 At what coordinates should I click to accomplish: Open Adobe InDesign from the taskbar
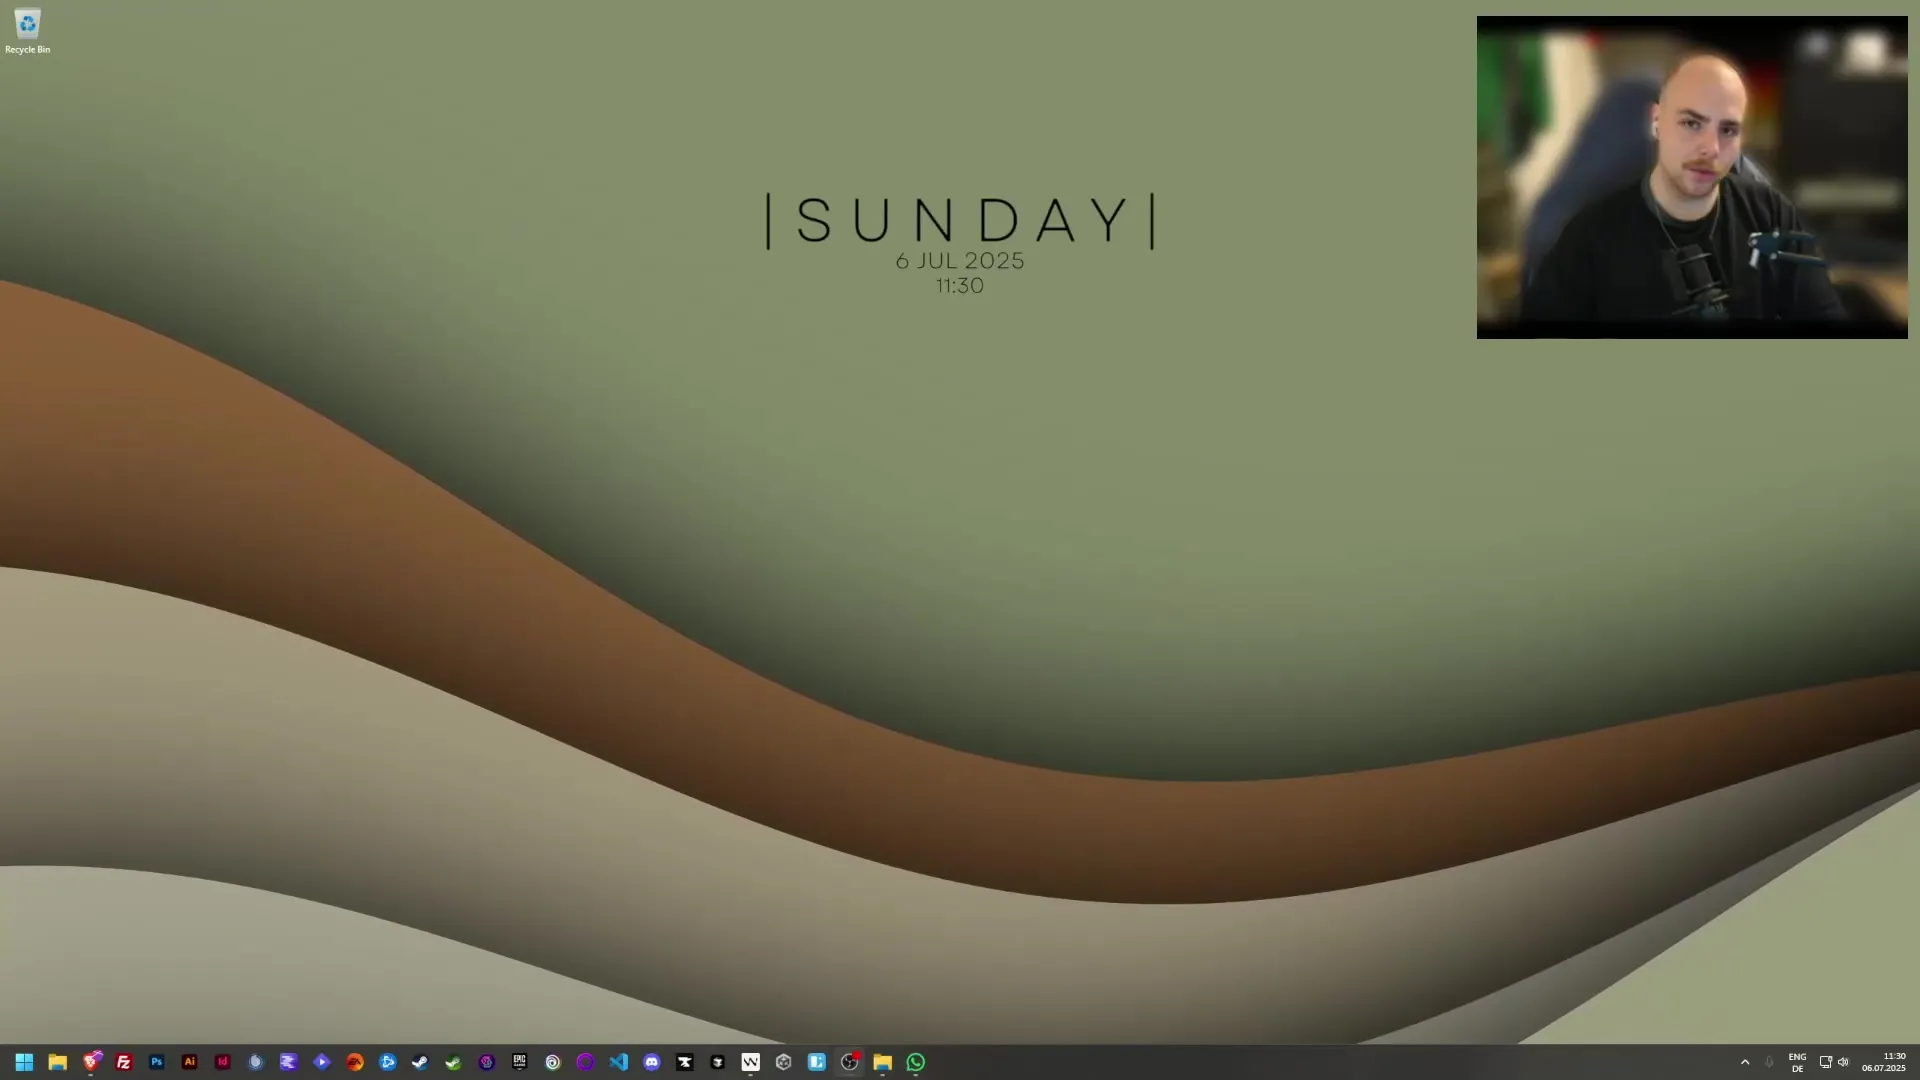(223, 1062)
